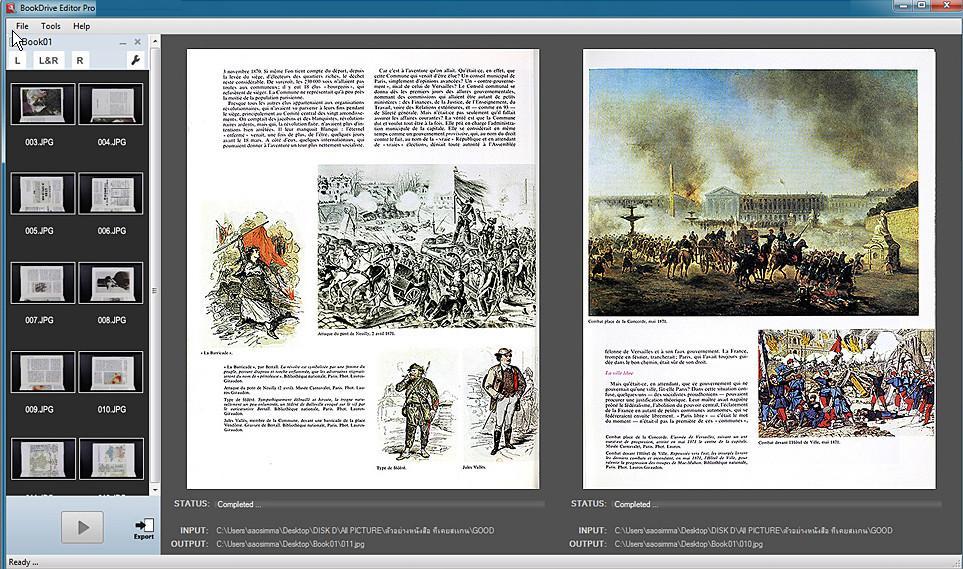
Task: Minimize the Book01 panel
Action: (x=123, y=42)
